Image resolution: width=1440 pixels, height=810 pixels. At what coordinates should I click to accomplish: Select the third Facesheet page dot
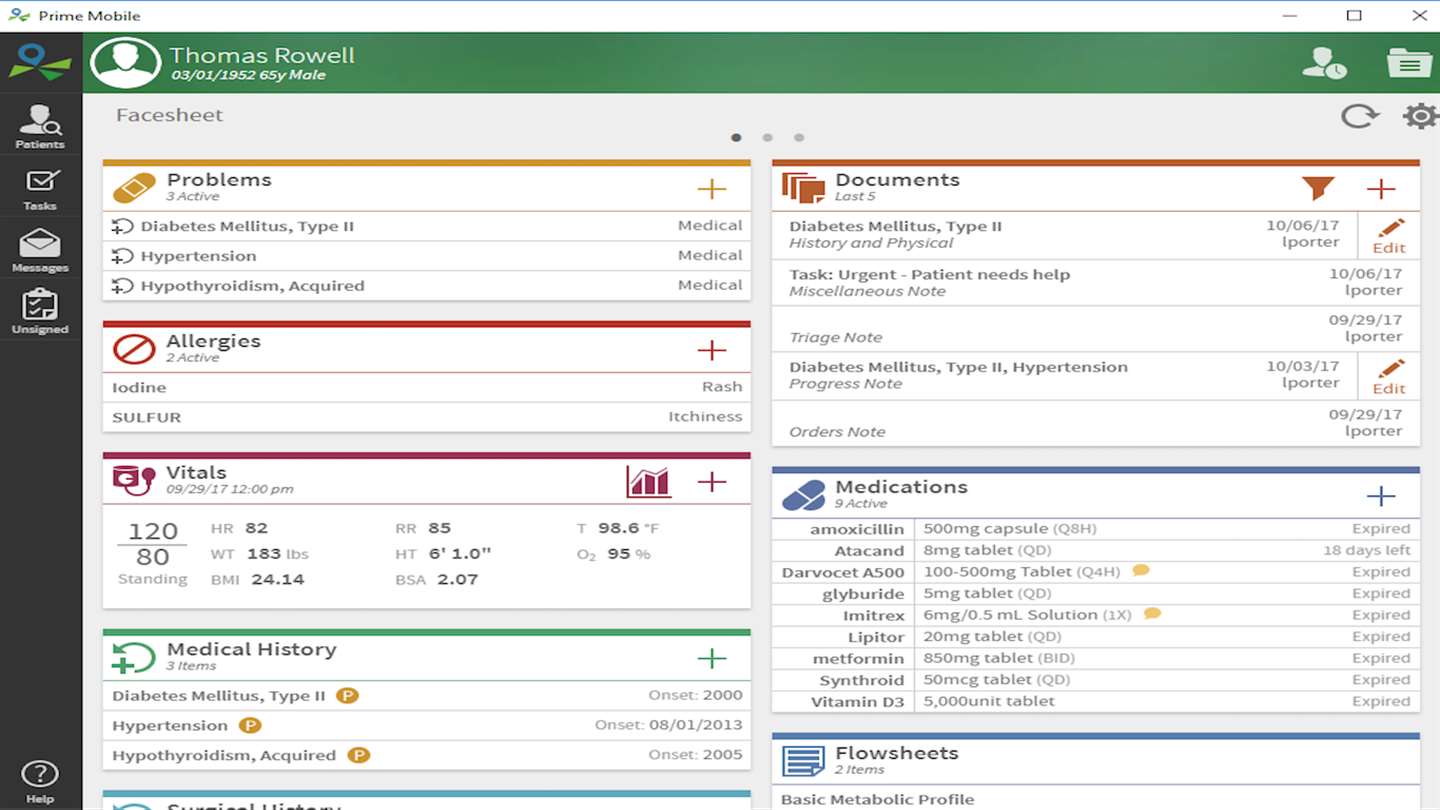(798, 138)
